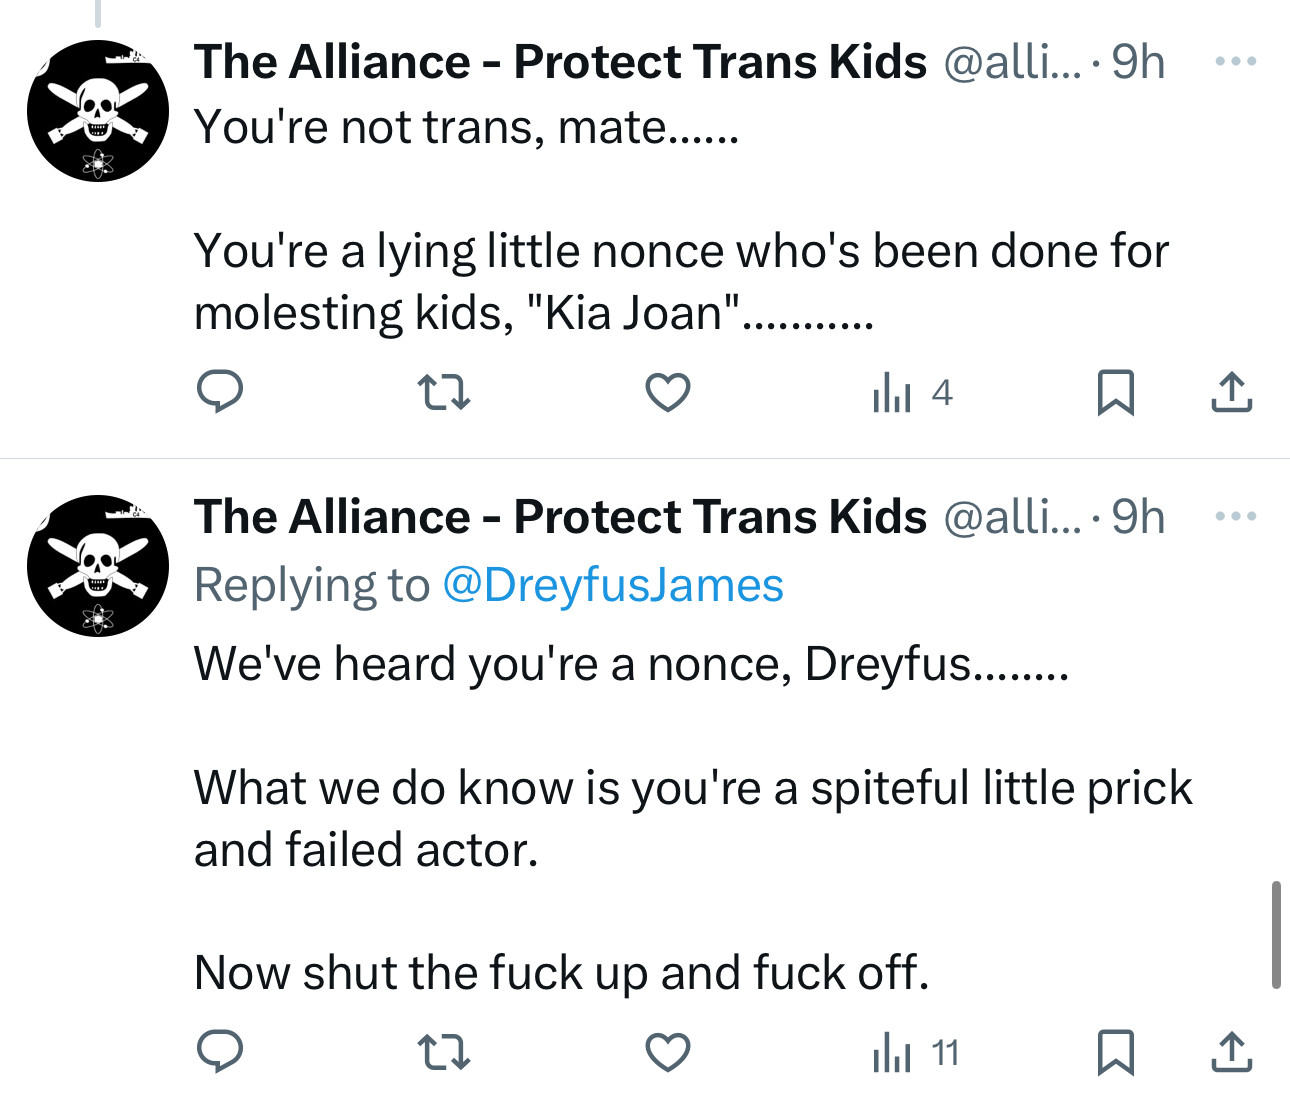Bookmark the reply to @DreyfusJames

click(1115, 1053)
